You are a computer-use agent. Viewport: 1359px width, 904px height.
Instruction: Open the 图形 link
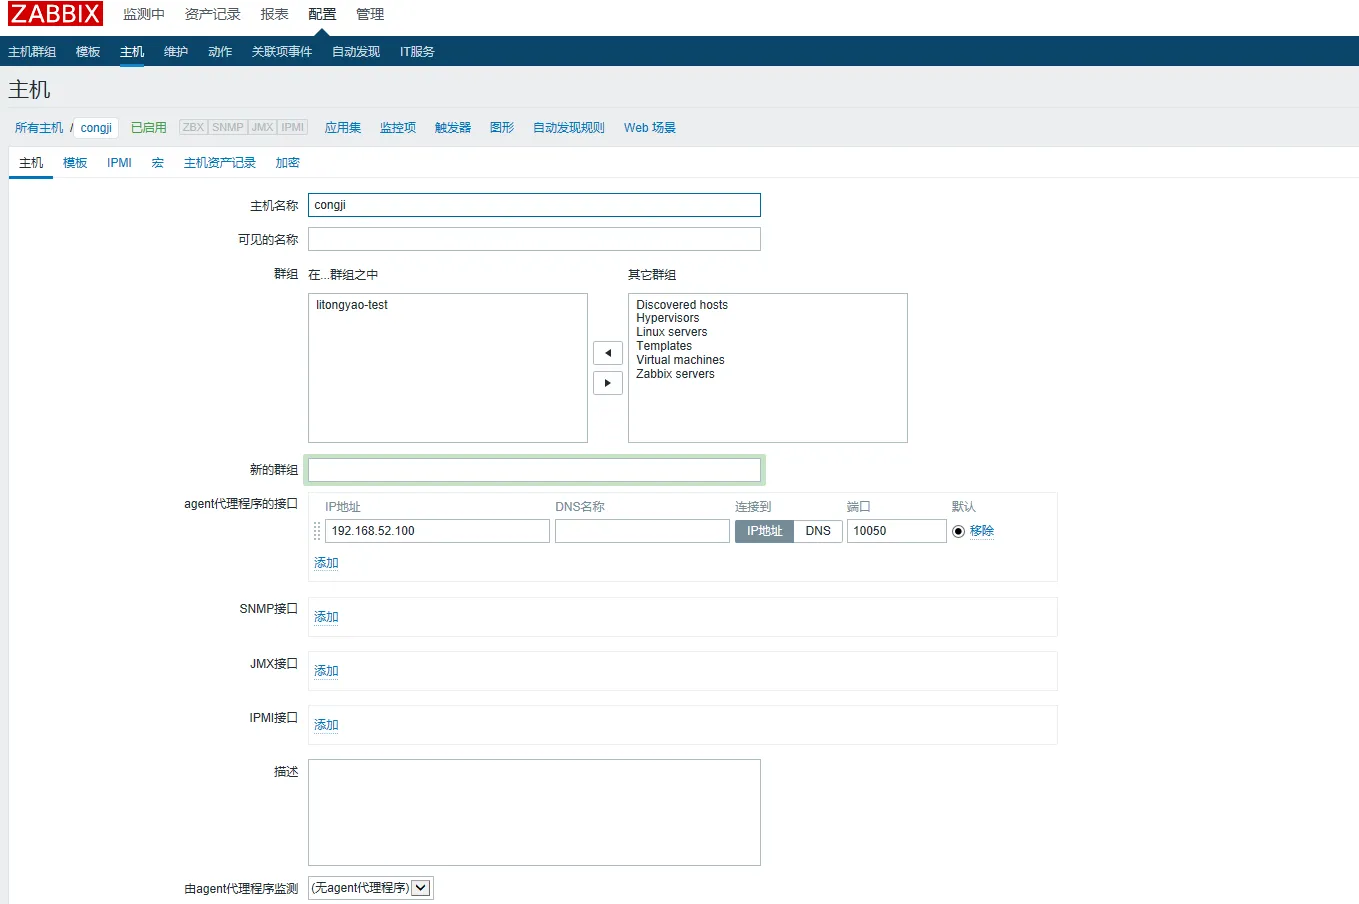pyautogui.click(x=502, y=128)
